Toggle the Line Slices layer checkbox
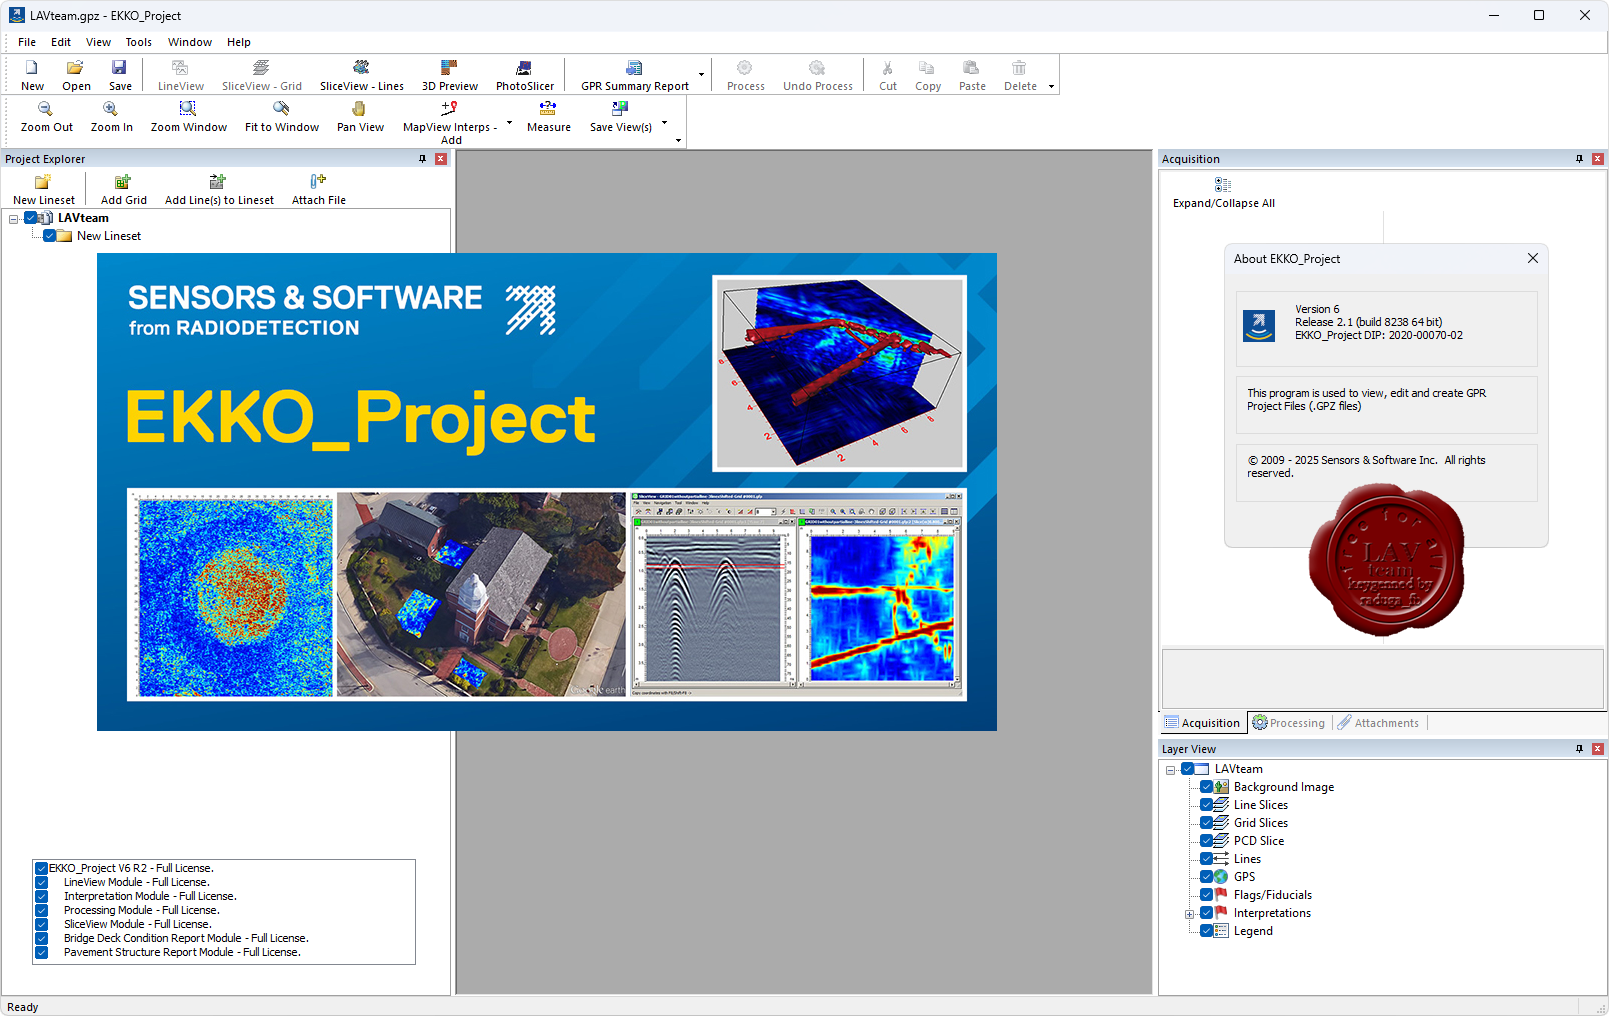Viewport: 1609px width, 1016px height. 1206,805
